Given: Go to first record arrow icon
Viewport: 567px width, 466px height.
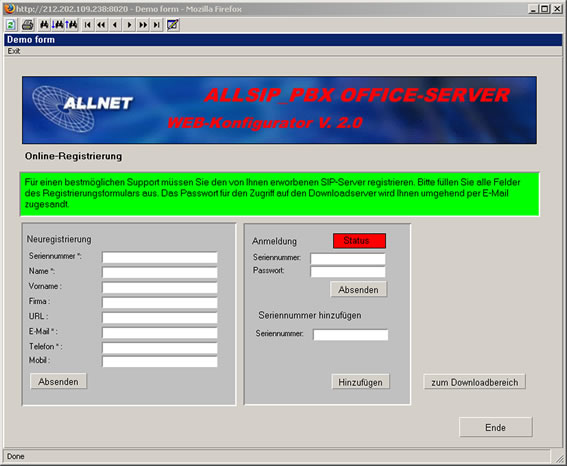Looking at the screenshot, I should [x=87, y=25].
